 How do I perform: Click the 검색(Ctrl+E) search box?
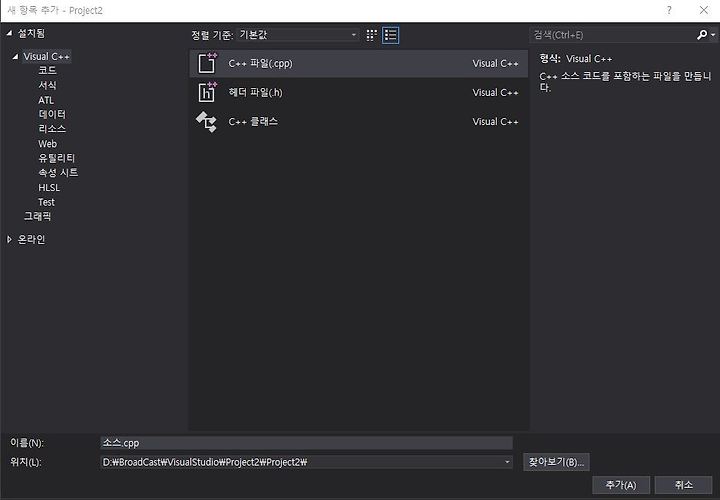[x=613, y=35]
